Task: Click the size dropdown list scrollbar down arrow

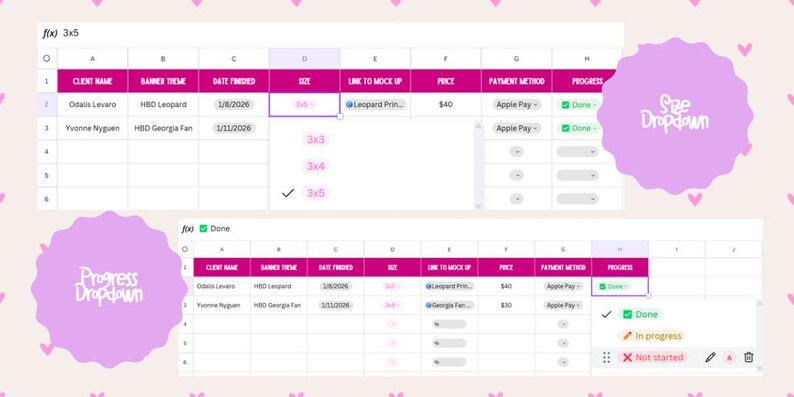Action: (x=478, y=206)
